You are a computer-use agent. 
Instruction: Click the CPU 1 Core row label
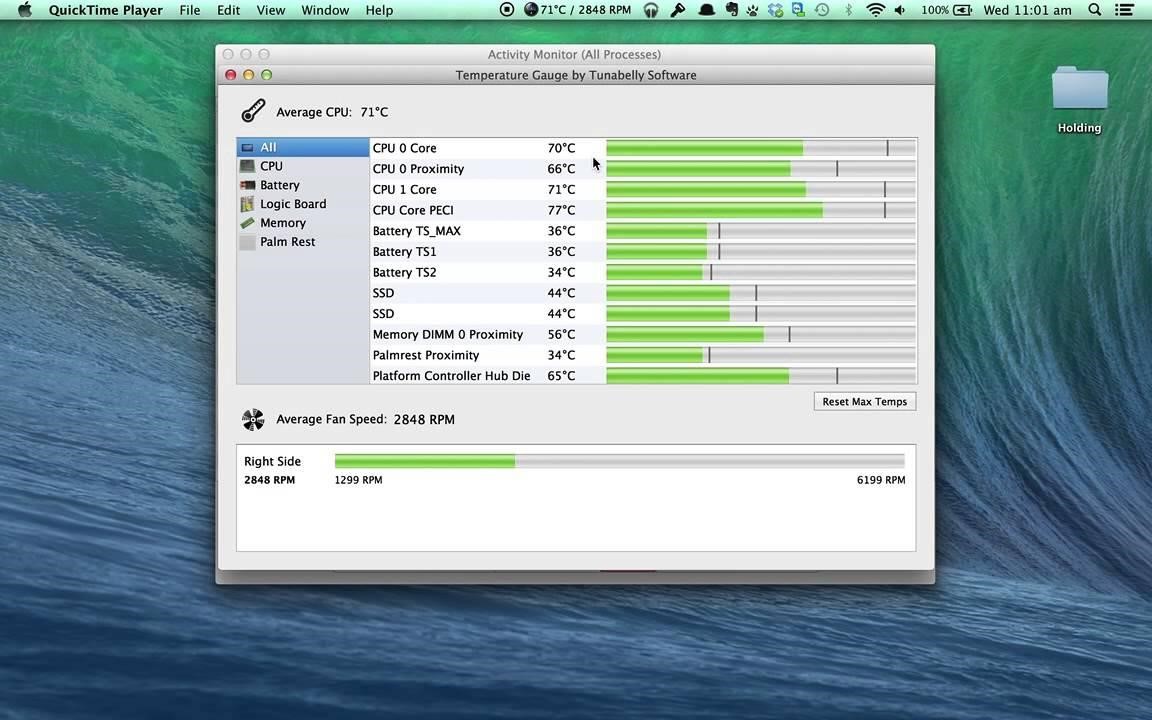[404, 189]
